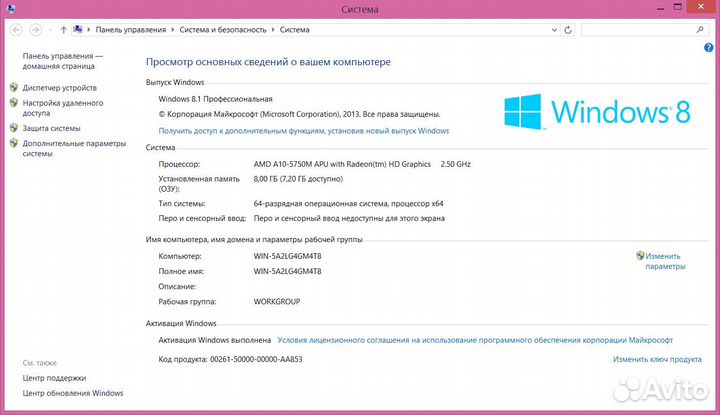720x415 pixels.
Task: Click the 2.50 GHz processor speed
Action: [456, 164]
